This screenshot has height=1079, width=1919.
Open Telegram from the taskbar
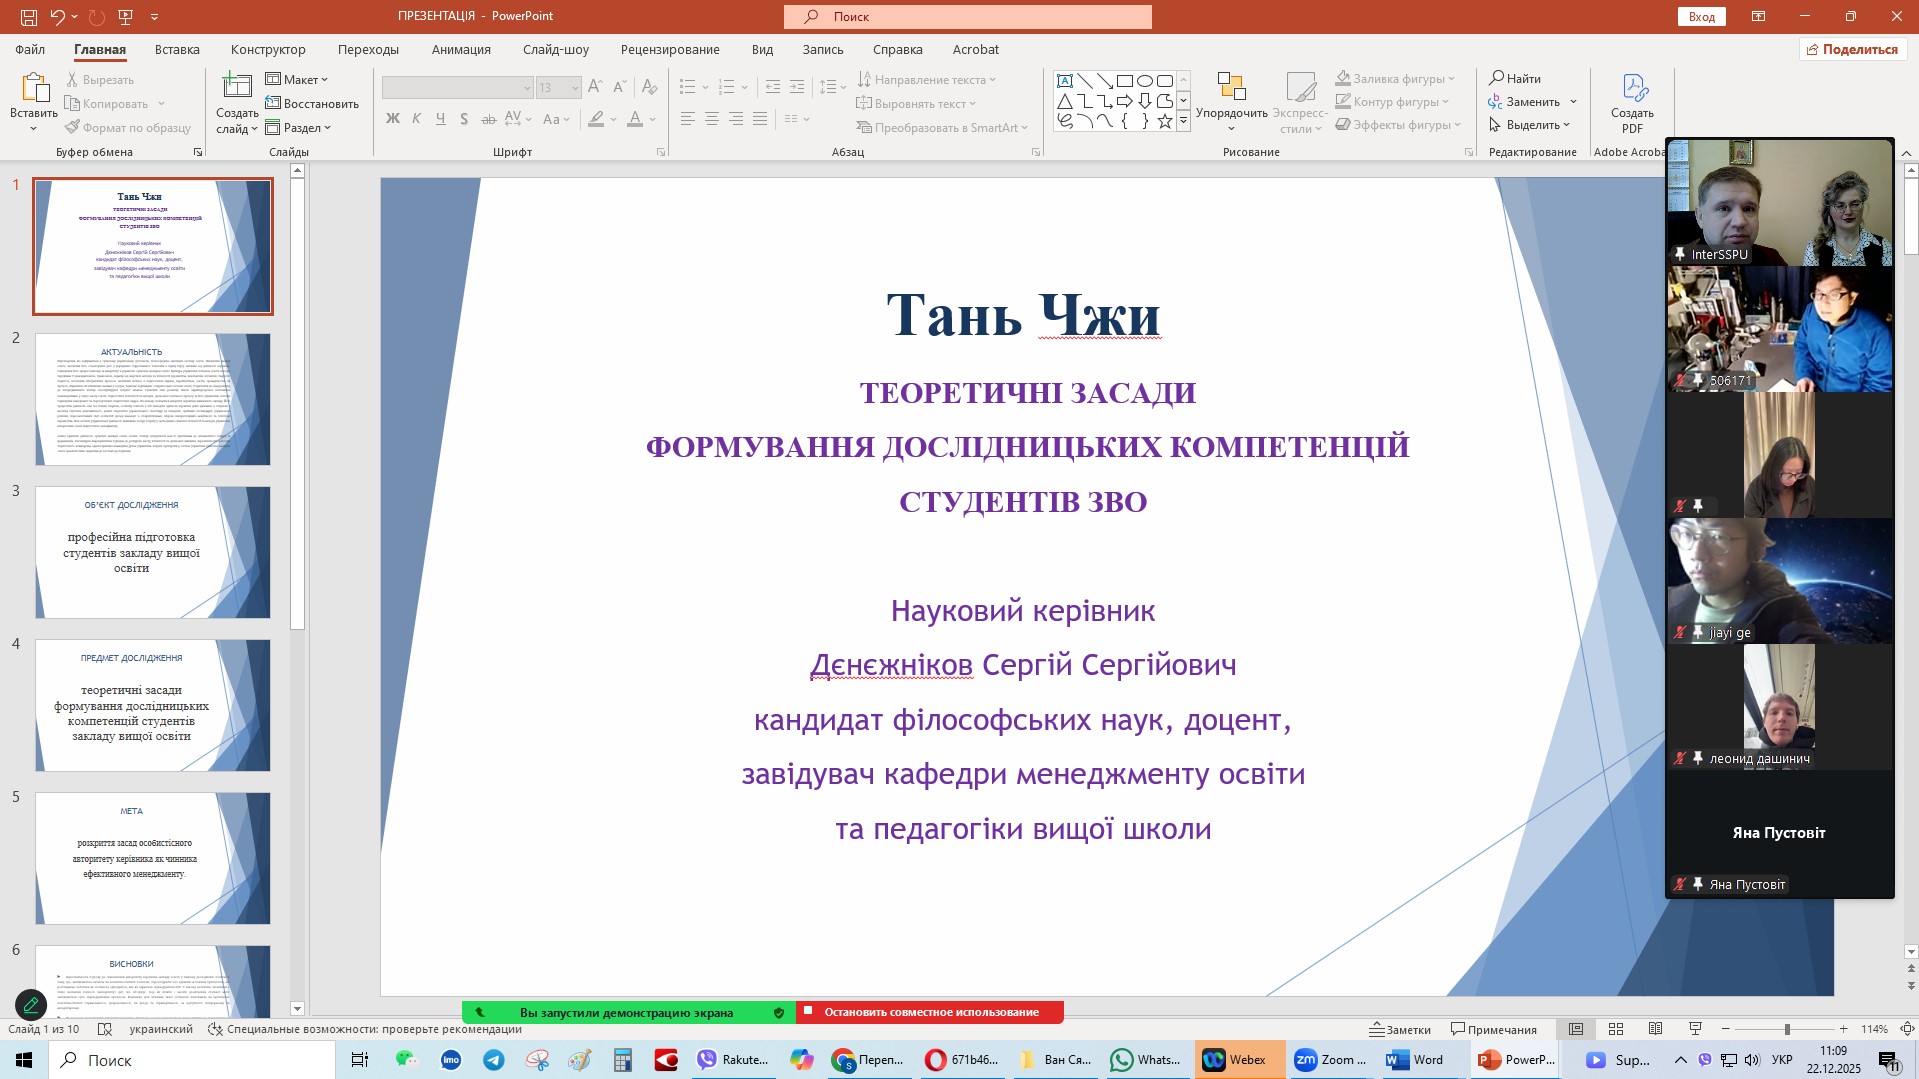[494, 1060]
